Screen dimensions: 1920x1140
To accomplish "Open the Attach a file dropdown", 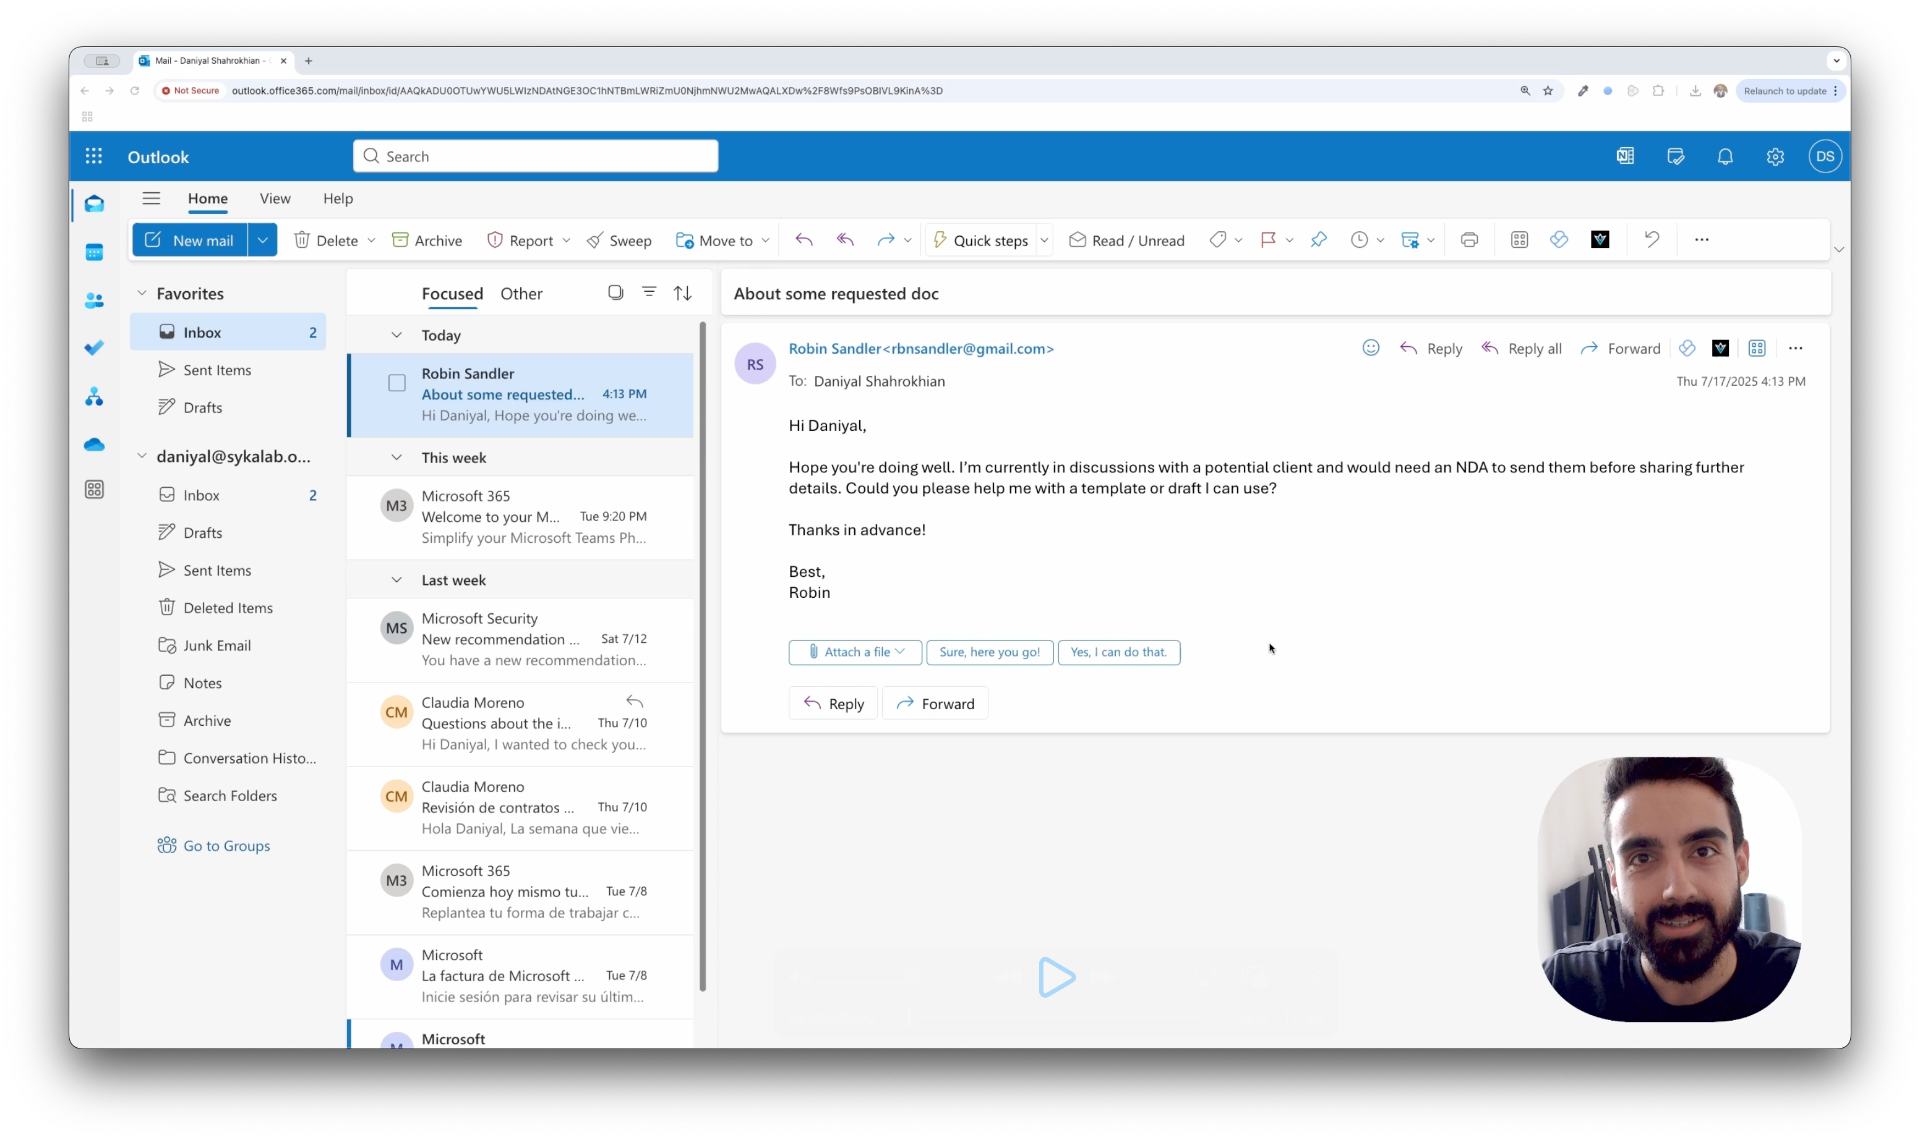I will 856,652.
